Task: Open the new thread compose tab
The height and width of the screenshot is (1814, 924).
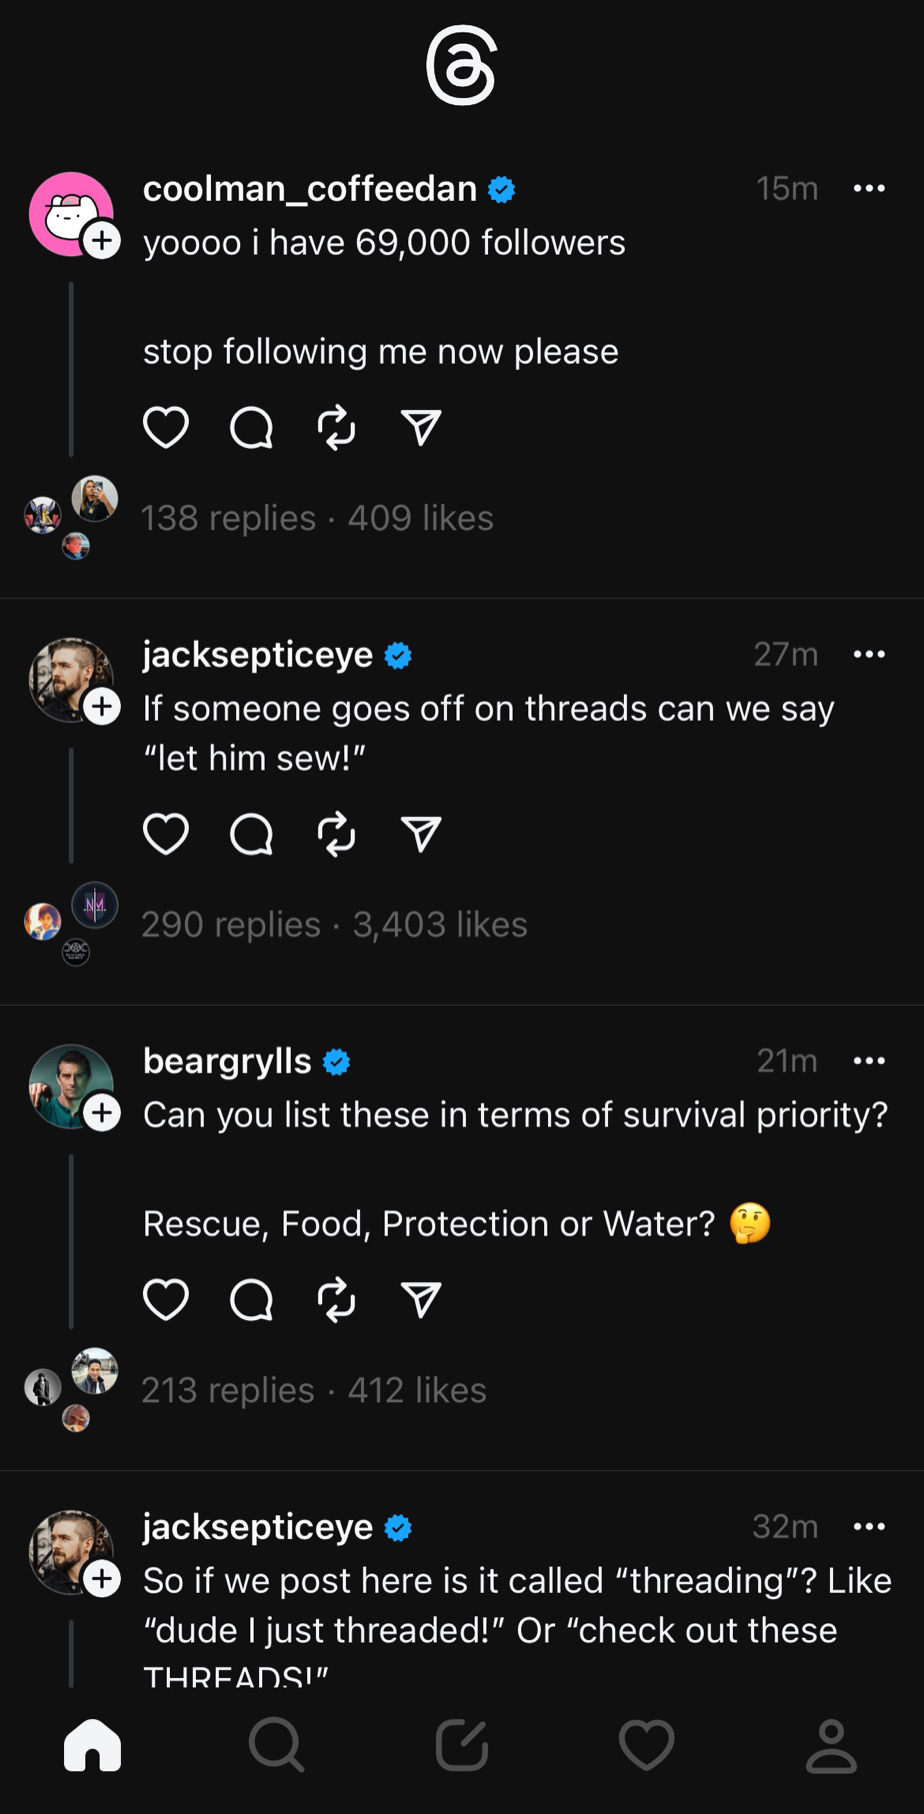Action: pos(462,1746)
